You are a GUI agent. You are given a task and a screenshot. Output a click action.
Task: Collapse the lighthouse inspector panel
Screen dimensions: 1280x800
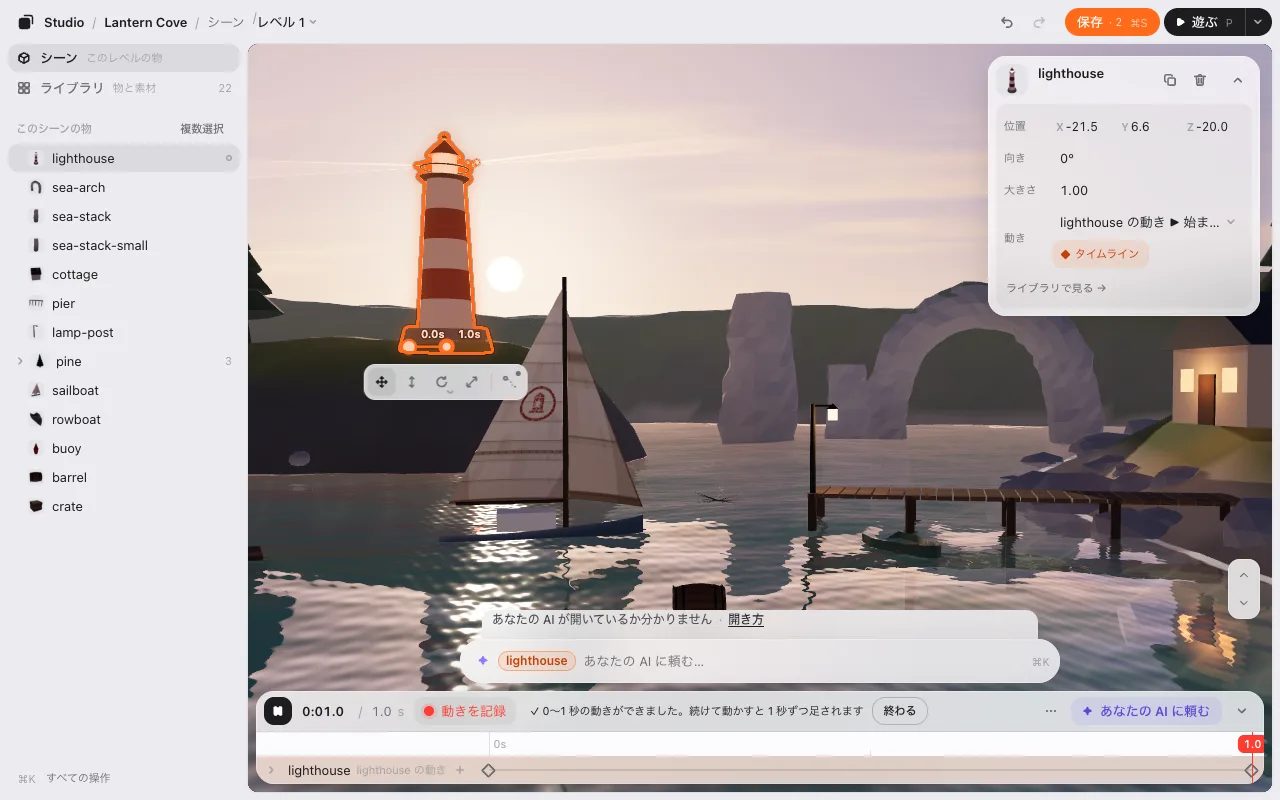[x=1237, y=80]
